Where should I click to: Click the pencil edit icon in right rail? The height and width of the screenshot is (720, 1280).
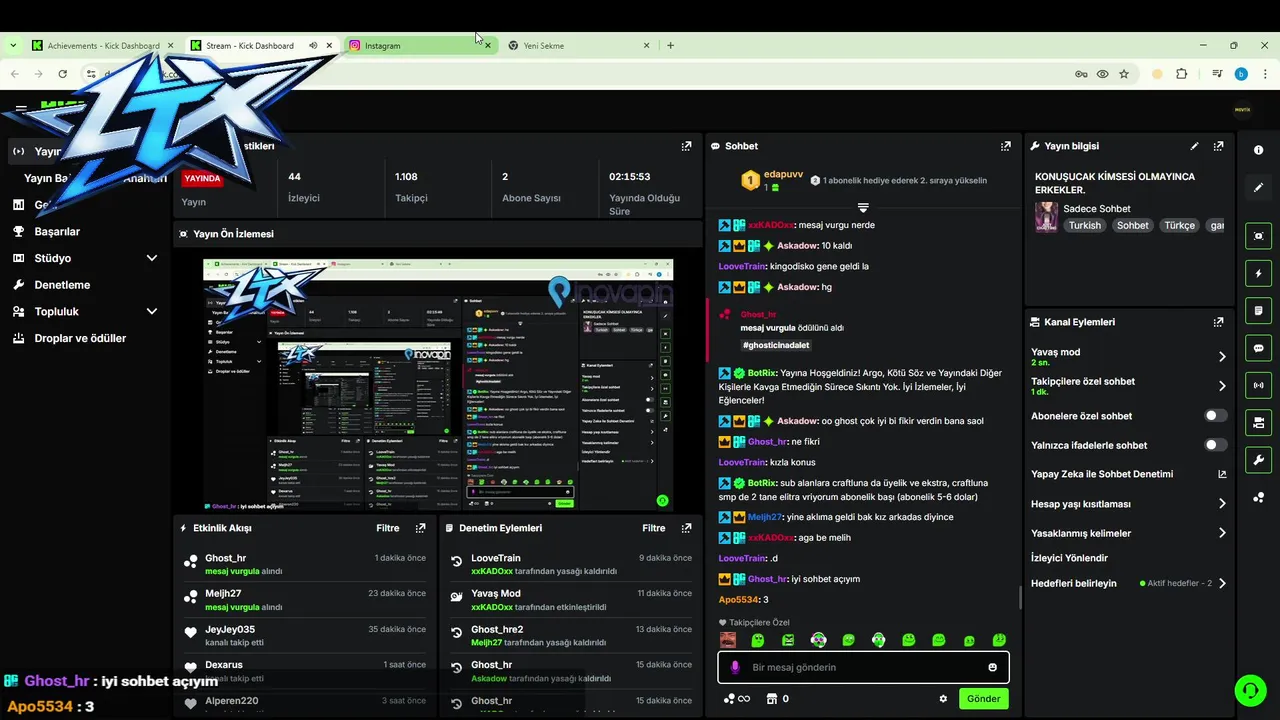[1258, 187]
